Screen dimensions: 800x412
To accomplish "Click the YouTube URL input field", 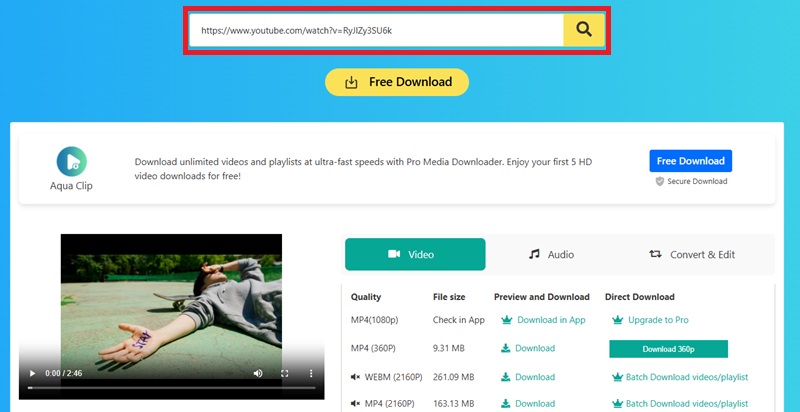I will click(x=377, y=30).
